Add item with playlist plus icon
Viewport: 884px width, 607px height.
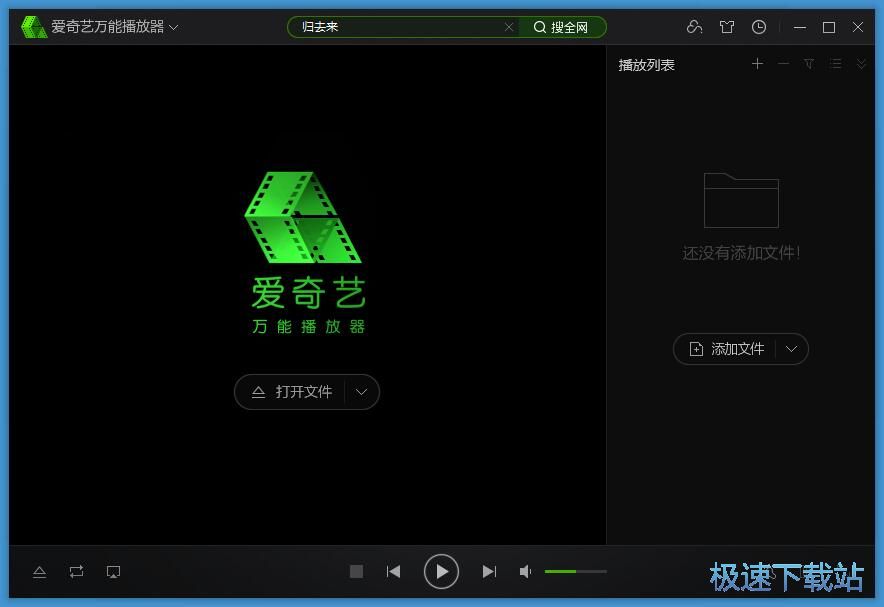tap(758, 64)
